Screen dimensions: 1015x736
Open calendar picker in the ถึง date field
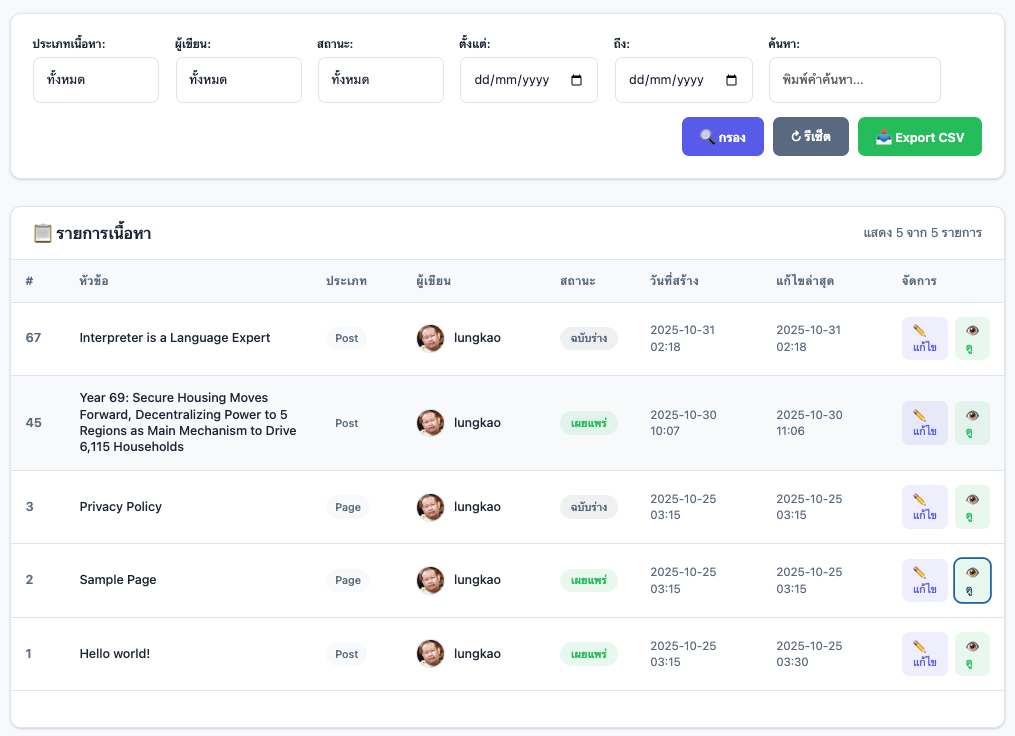pyautogui.click(x=731, y=80)
